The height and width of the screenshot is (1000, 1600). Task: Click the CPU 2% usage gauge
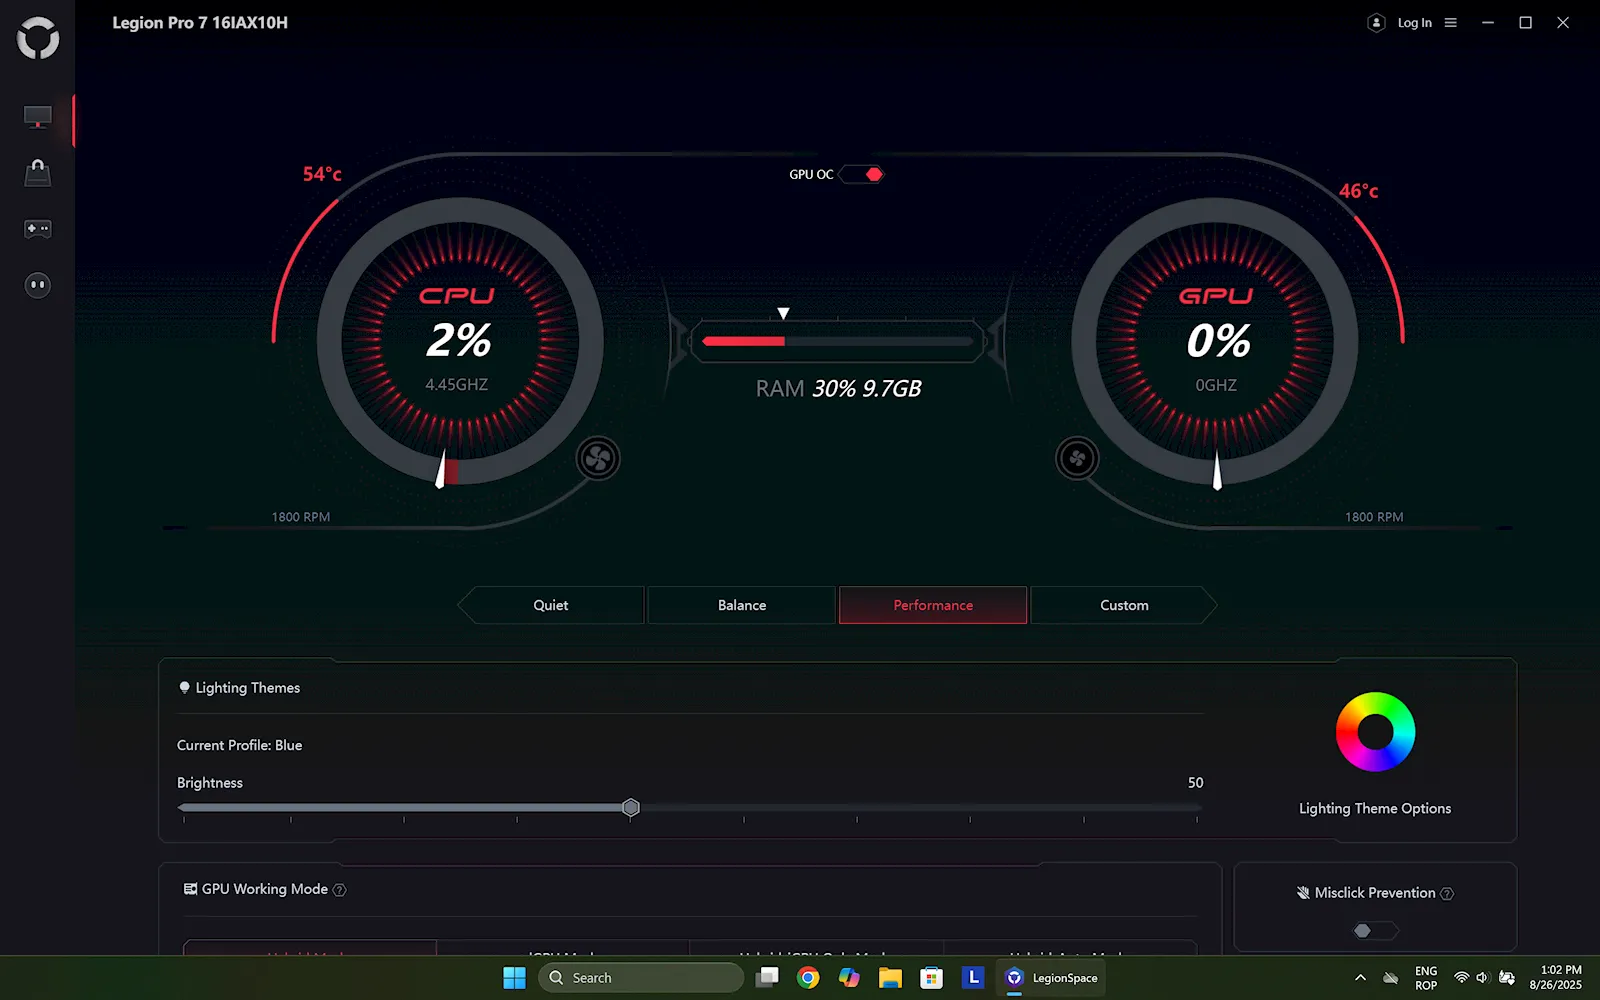pos(460,341)
